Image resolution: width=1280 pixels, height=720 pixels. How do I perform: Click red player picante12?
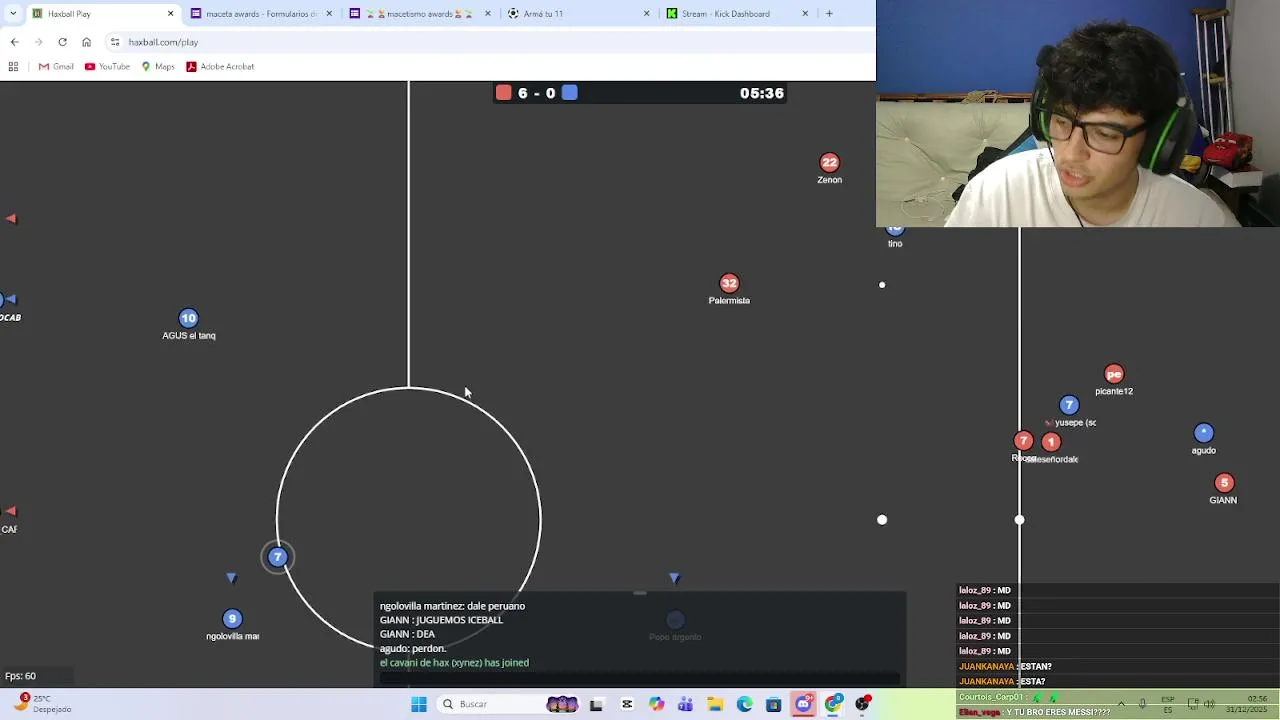[1114, 374]
